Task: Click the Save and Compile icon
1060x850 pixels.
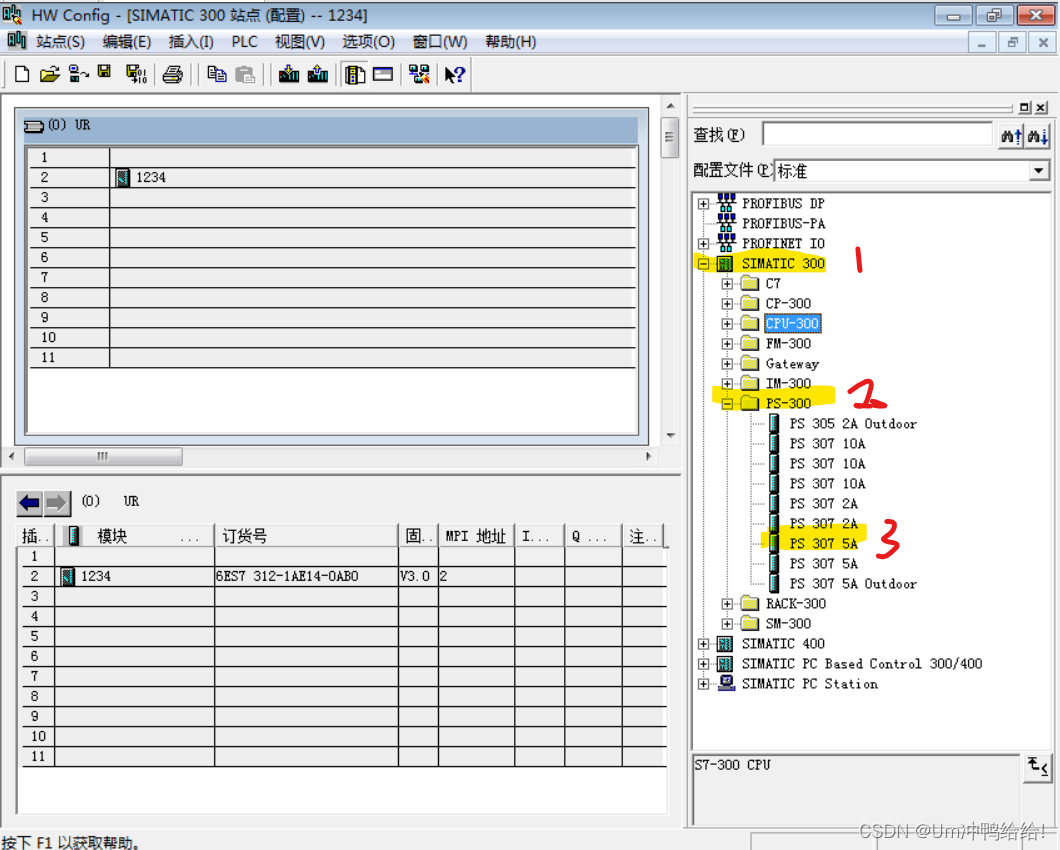Action: point(136,74)
